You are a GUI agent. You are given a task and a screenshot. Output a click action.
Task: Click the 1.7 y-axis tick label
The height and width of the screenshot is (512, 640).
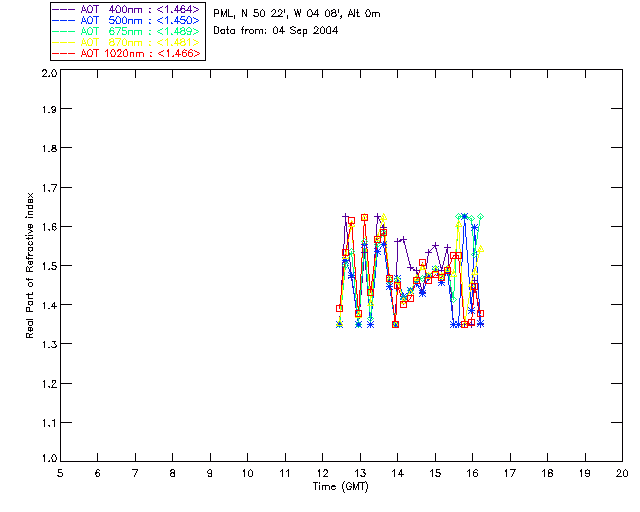click(x=48, y=189)
